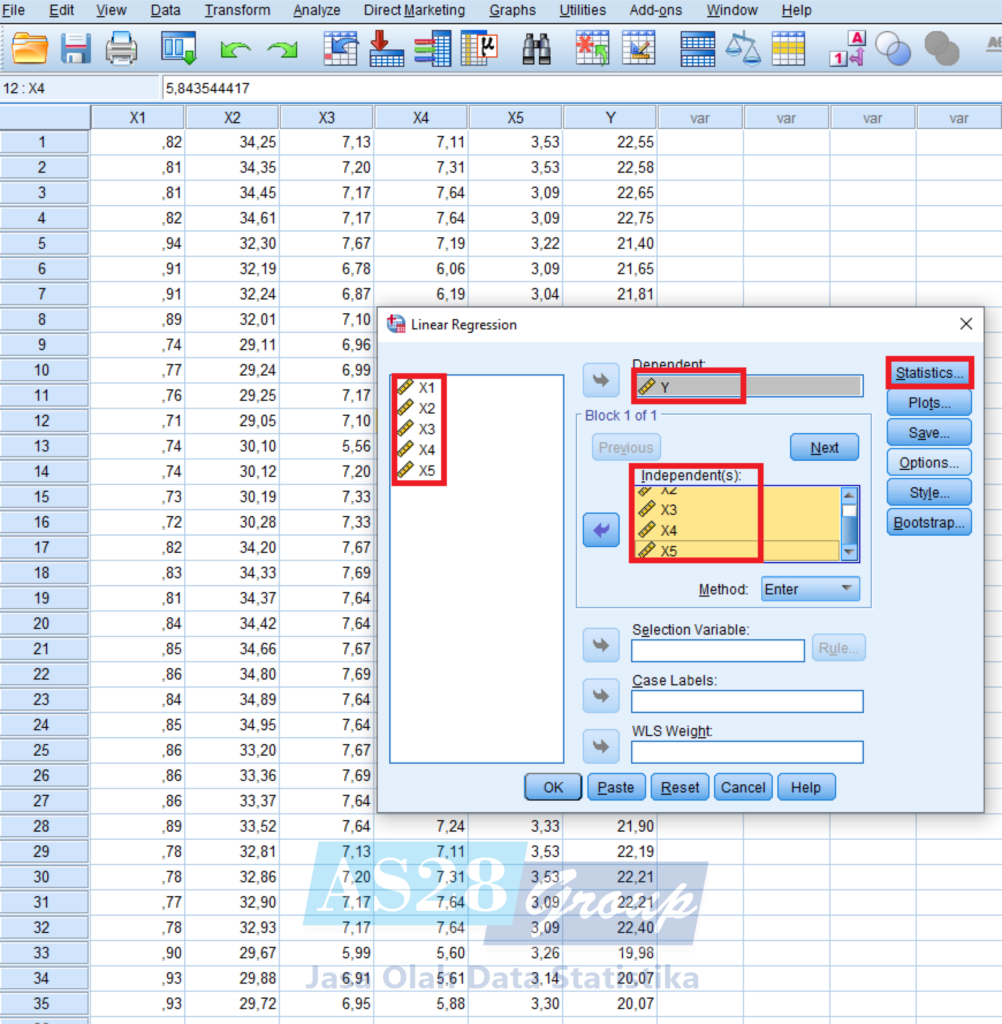Screen dimensions: 1002x1024
Task: Open the Analyze menu
Action: (316, 10)
